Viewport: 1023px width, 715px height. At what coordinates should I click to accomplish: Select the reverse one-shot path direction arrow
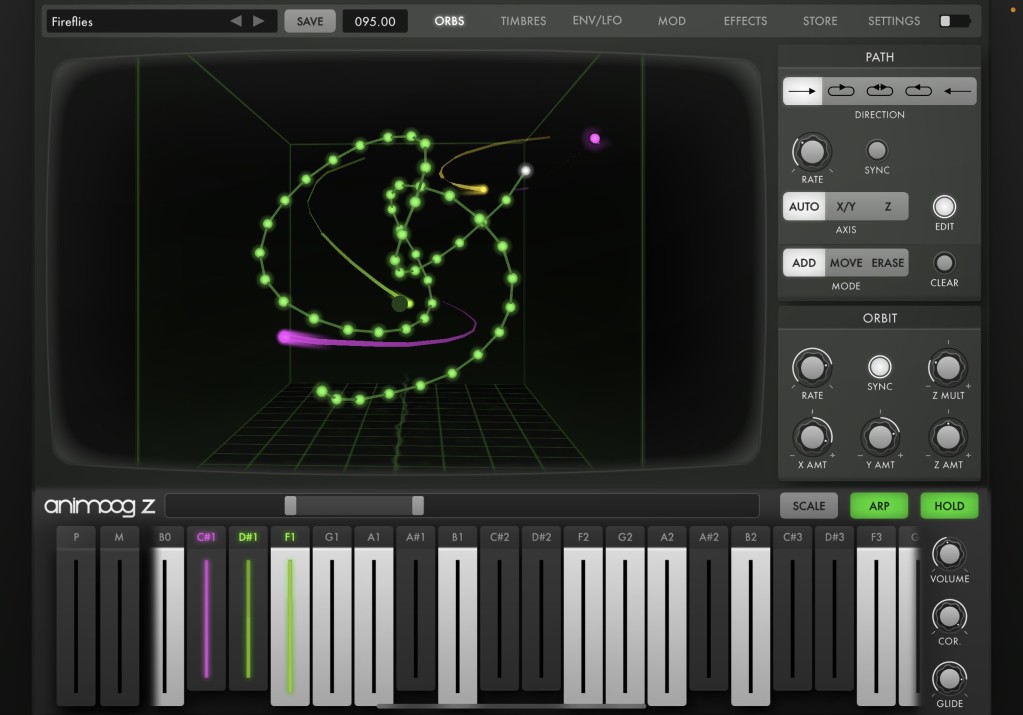tap(956, 91)
